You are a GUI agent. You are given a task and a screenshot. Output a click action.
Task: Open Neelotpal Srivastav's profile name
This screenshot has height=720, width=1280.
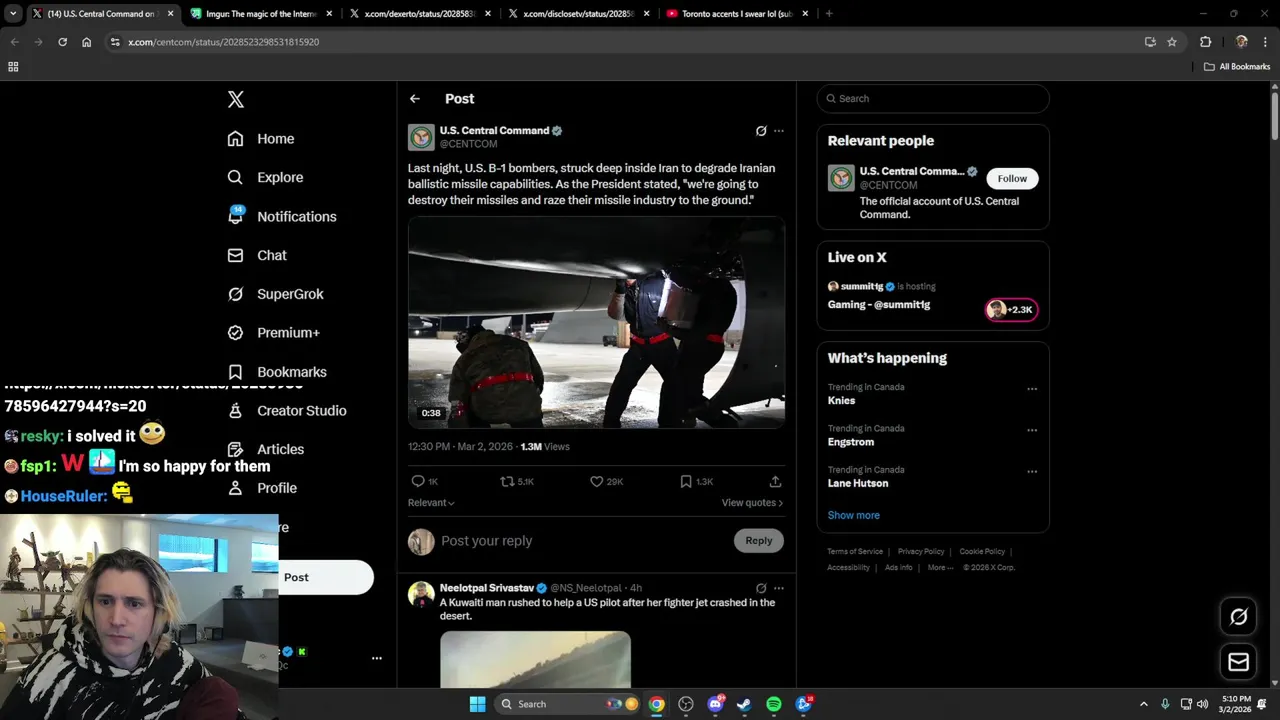pyautogui.click(x=487, y=588)
